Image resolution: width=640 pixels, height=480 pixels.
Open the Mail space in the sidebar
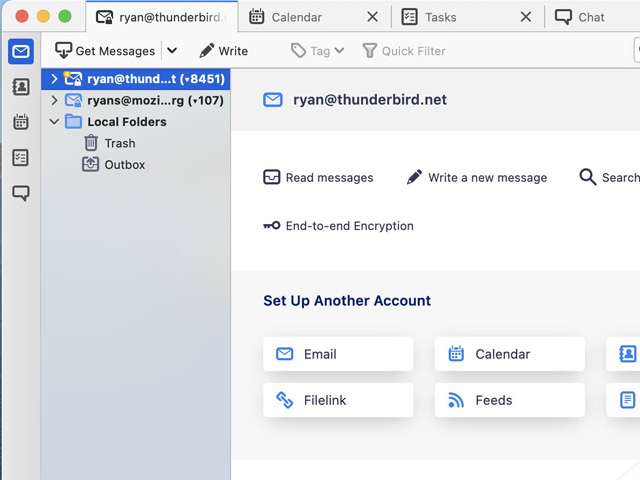[x=20, y=51]
